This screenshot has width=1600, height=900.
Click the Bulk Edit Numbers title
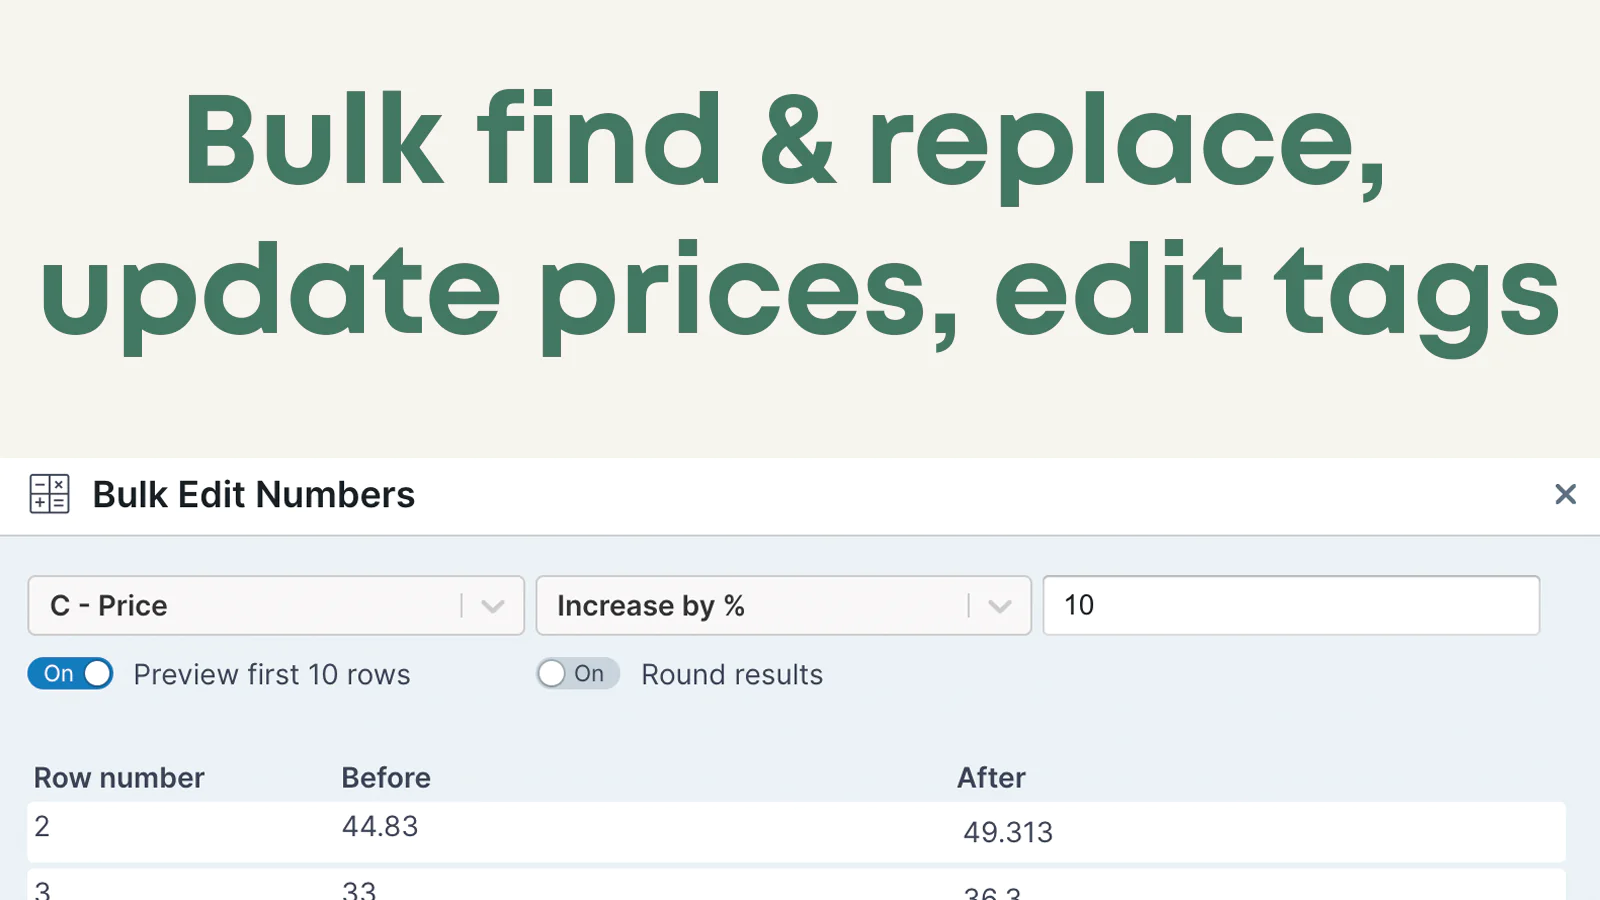(254, 495)
